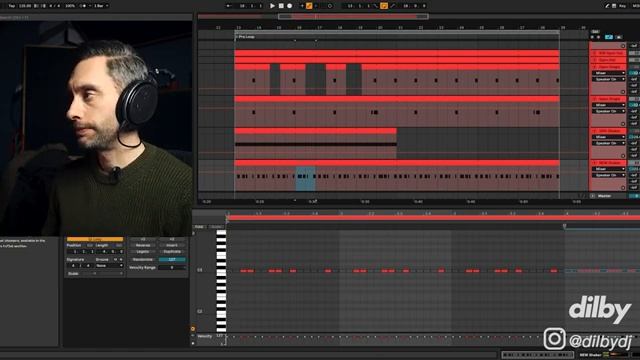Click the Invert notes button
The height and width of the screenshot is (360, 640).
(172, 245)
